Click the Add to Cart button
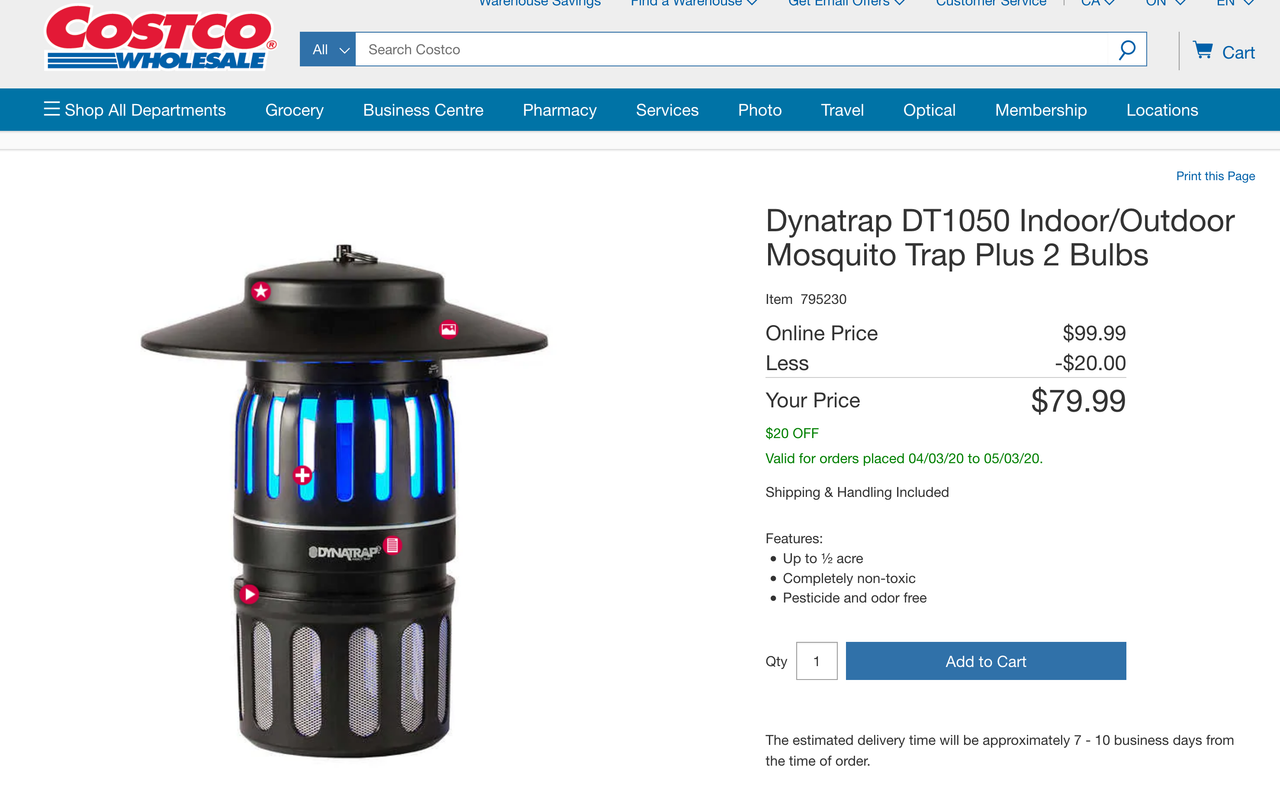 pos(986,661)
